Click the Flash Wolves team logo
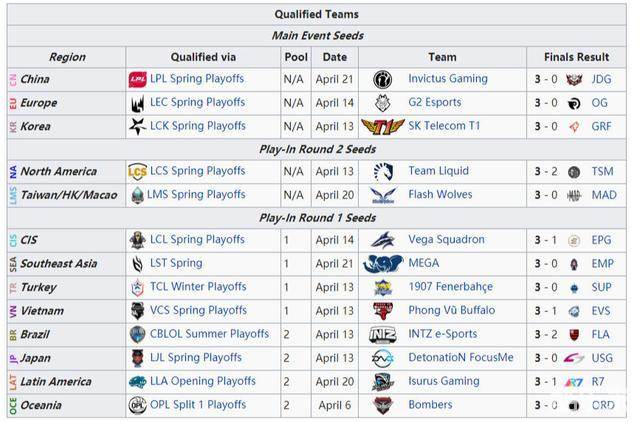The width and height of the screenshot is (640, 422). pos(382,195)
